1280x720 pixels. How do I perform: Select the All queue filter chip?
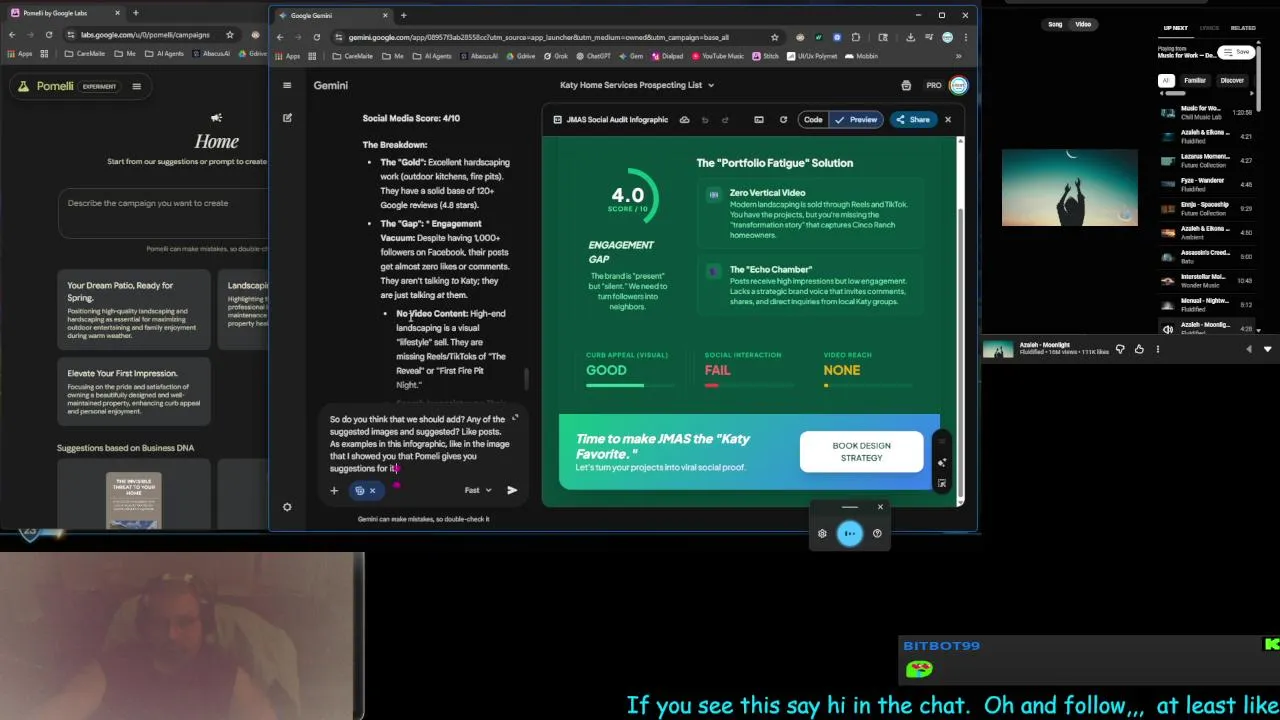pos(1165,81)
